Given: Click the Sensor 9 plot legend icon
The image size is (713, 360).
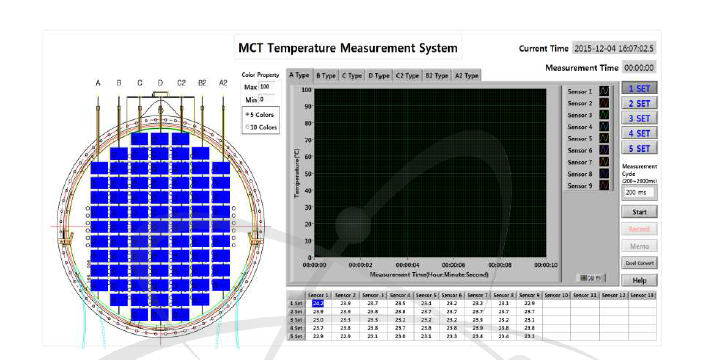Looking at the screenshot, I should pyautogui.click(x=604, y=185).
